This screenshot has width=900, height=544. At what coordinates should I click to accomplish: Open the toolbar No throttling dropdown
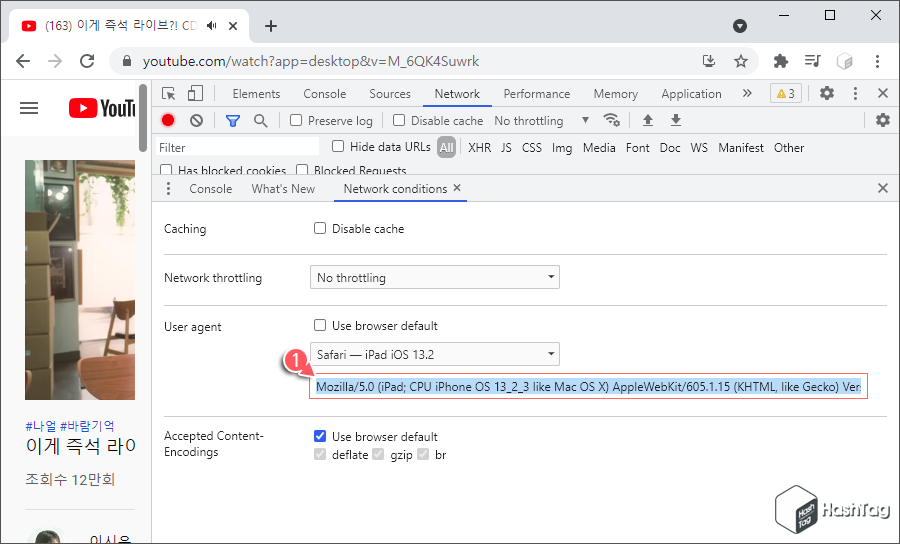[541, 121]
